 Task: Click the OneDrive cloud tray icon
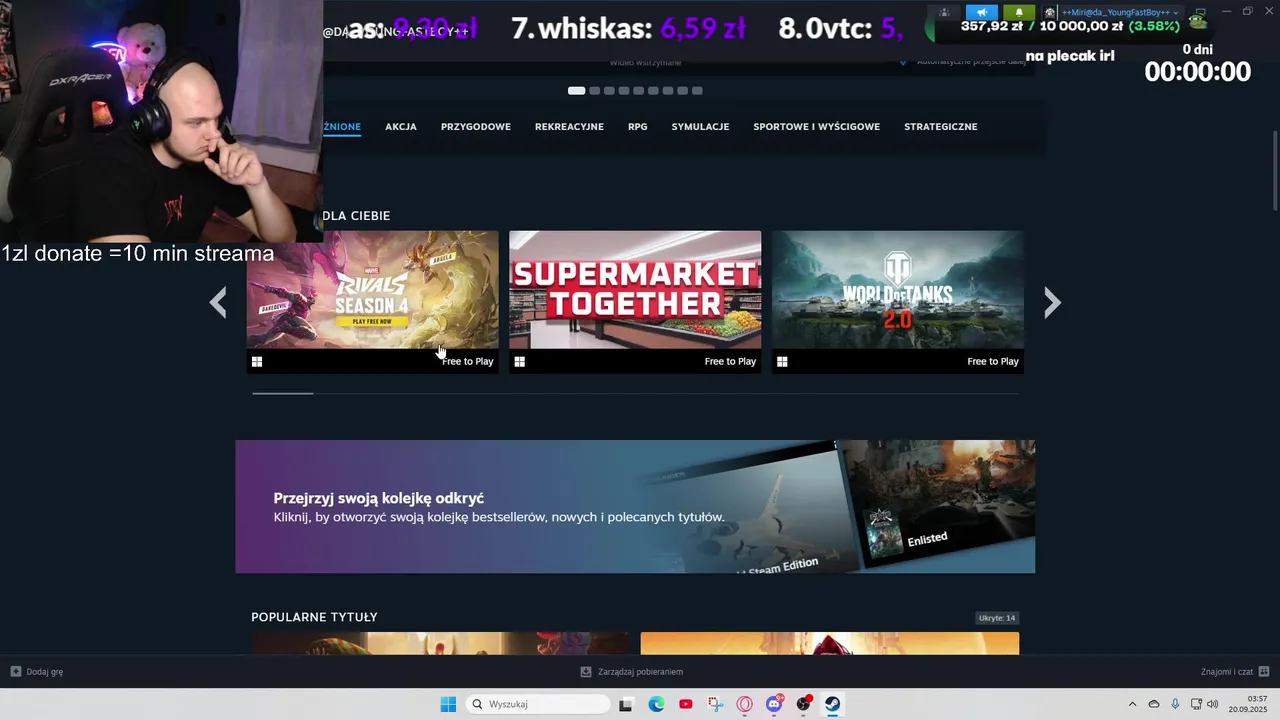(1154, 704)
